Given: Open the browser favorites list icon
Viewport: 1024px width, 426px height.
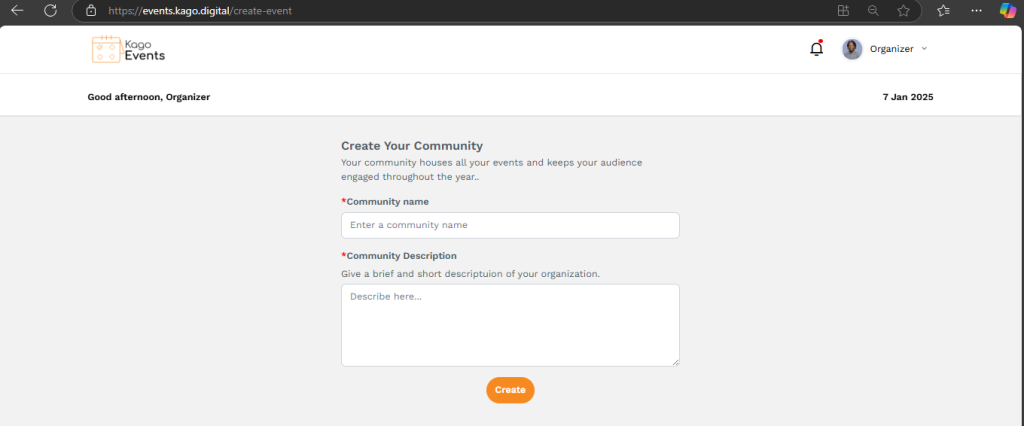Looking at the screenshot, I should point(943,10).
